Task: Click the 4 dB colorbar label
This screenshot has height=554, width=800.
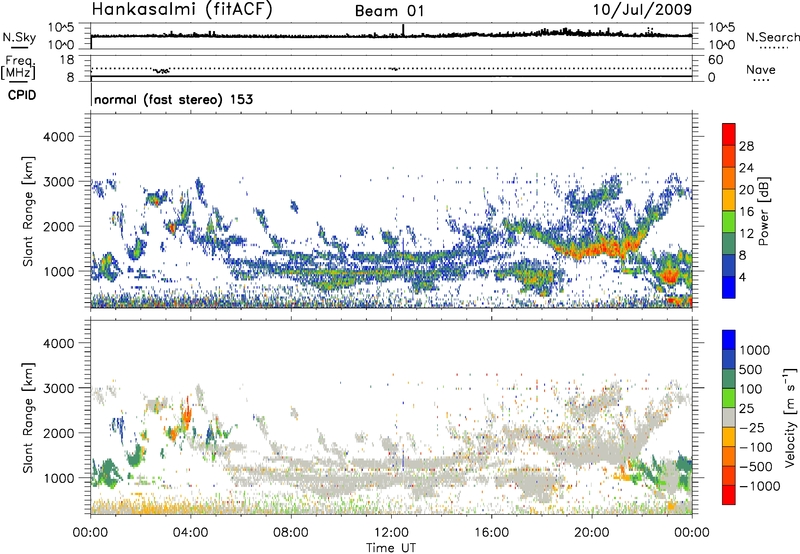Action: 742,278
